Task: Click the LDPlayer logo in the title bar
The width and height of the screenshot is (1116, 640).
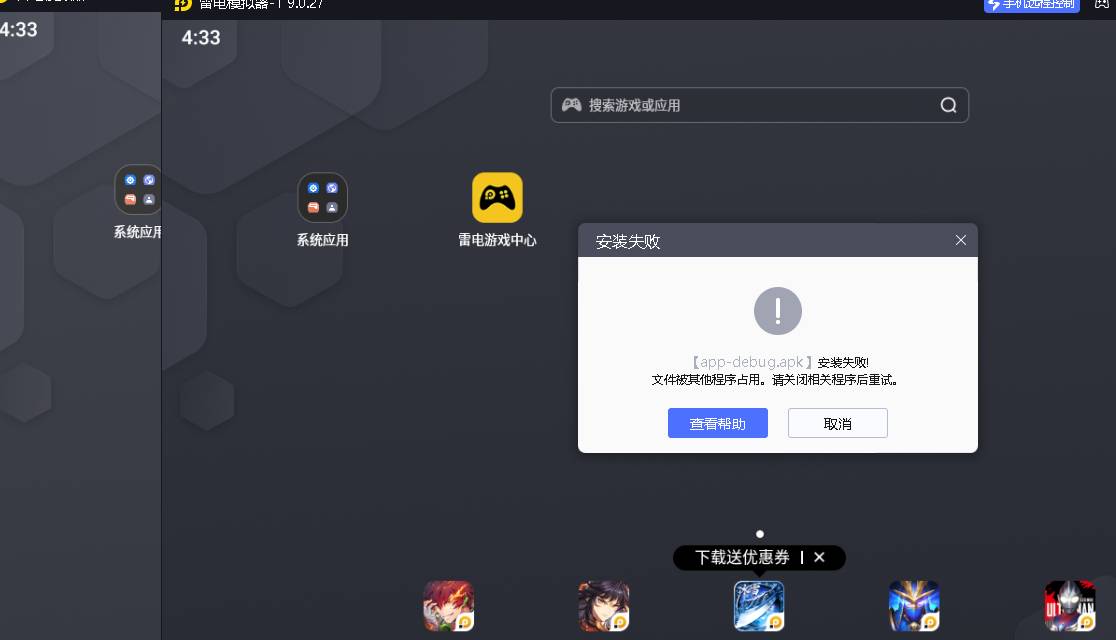Action: click(x=182, y=4)
